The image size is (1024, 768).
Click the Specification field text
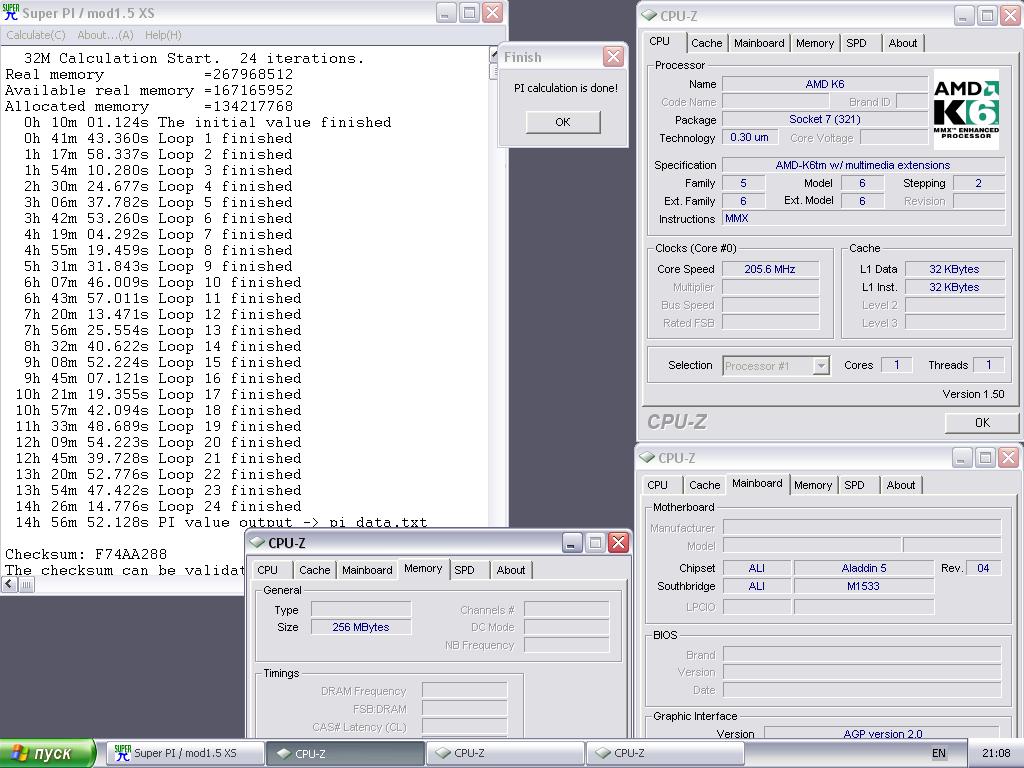pos(862,165)
